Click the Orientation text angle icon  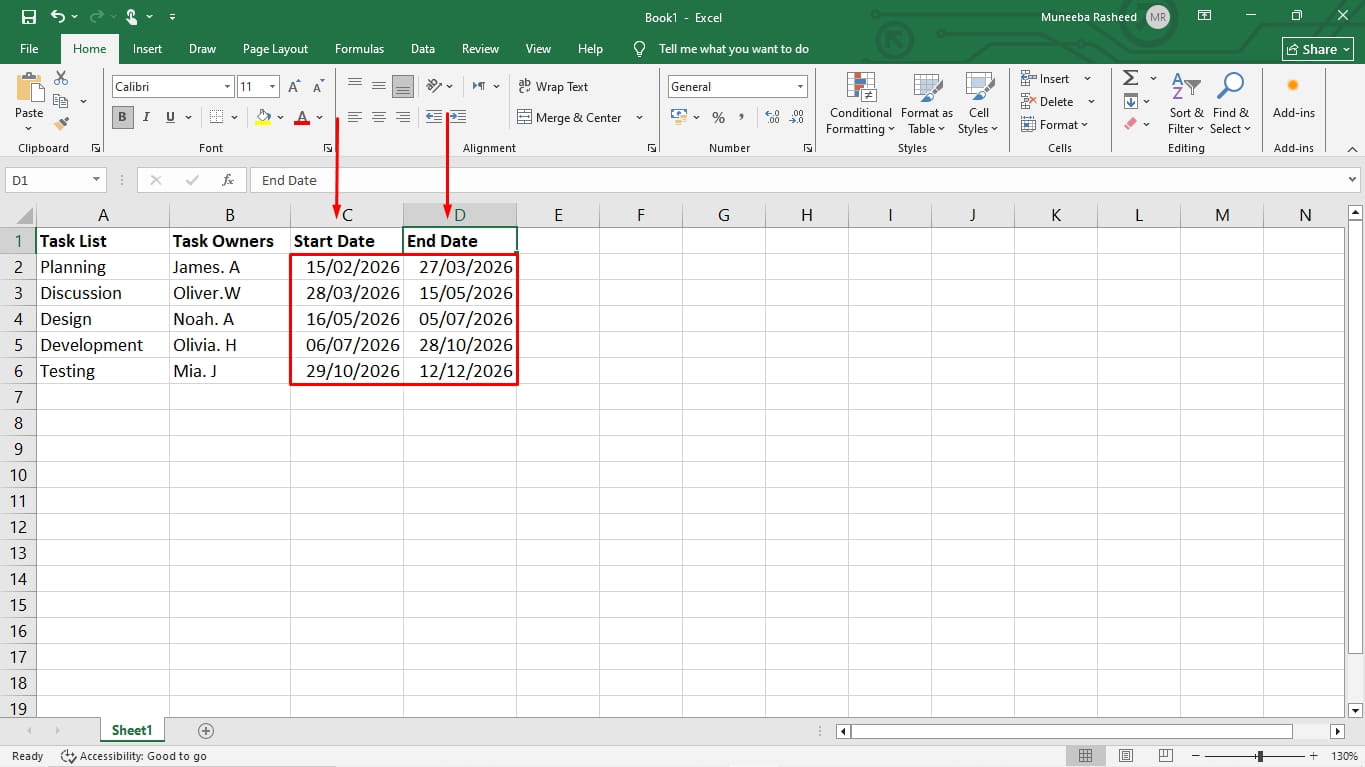434,87
